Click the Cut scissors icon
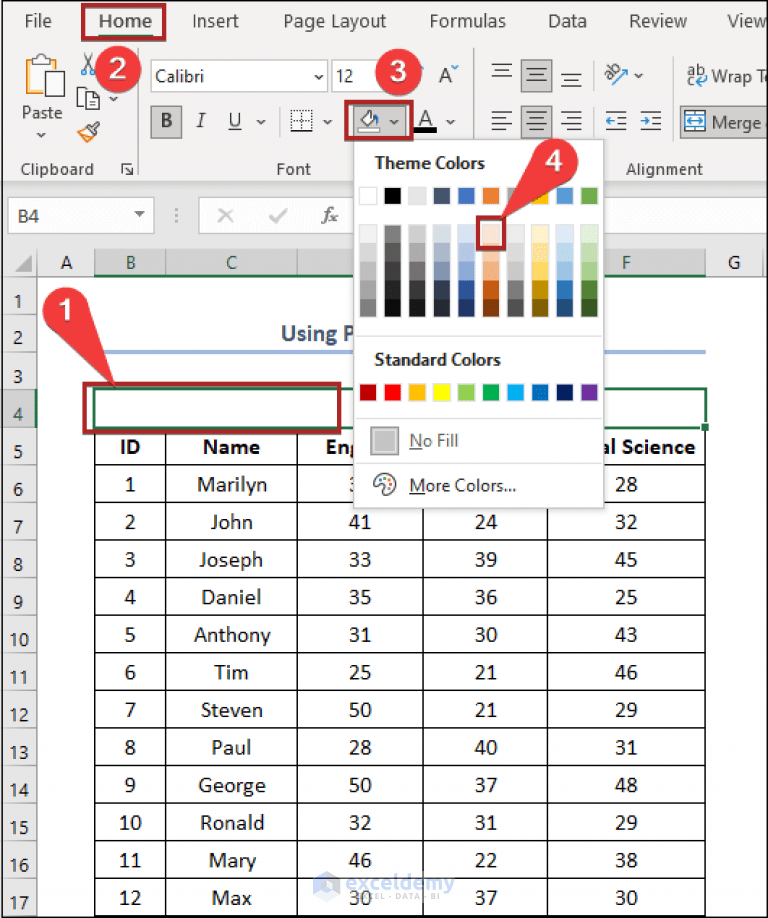768x918 pixels. coord(87,64)
